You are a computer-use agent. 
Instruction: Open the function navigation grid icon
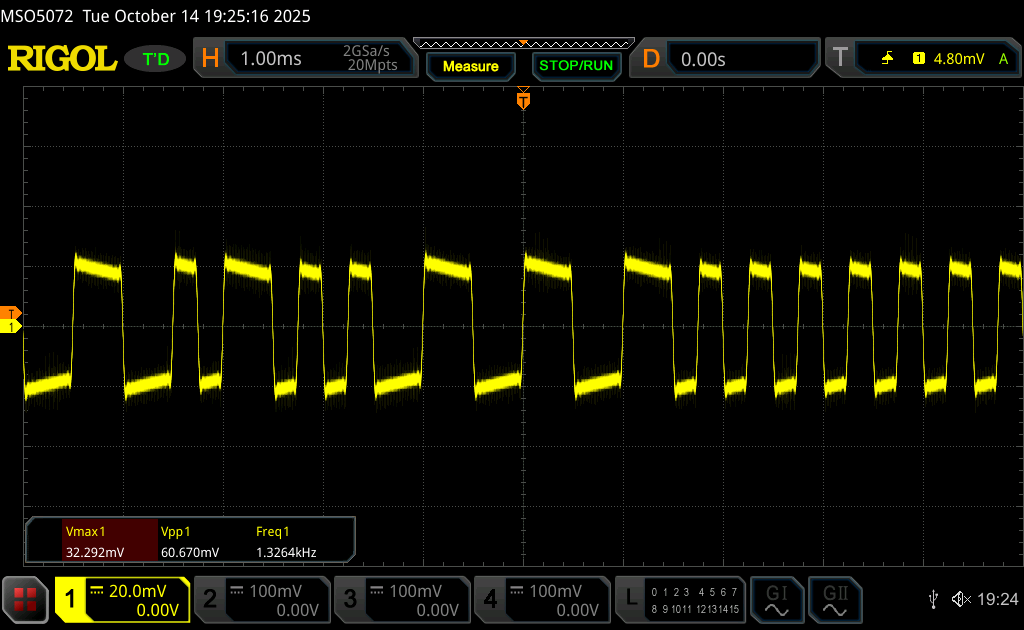25,599
